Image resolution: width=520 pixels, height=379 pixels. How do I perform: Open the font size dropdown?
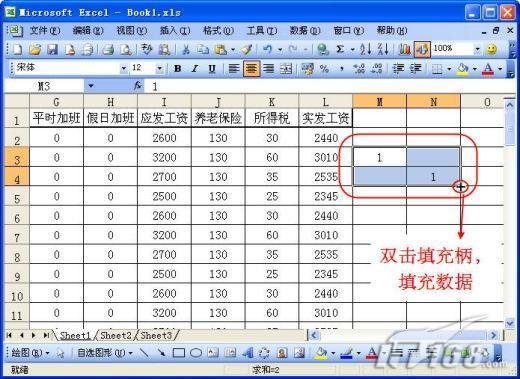160,68
